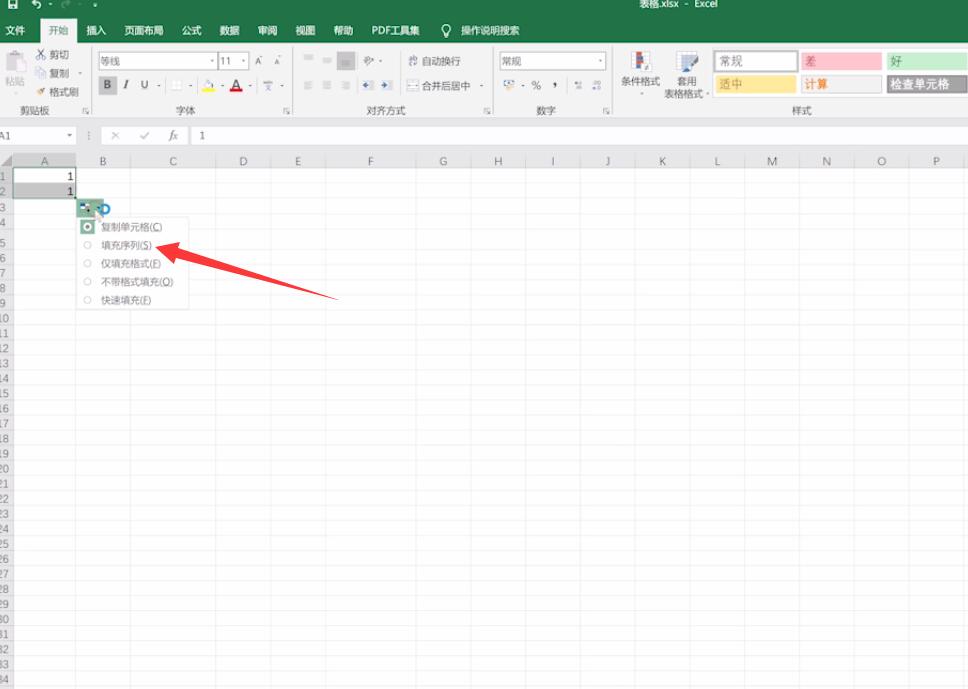Image resolution: width=968 pixels, height=689 pixels.
Task: Click the Format Painter brush icon
Action: pos(41,91)
